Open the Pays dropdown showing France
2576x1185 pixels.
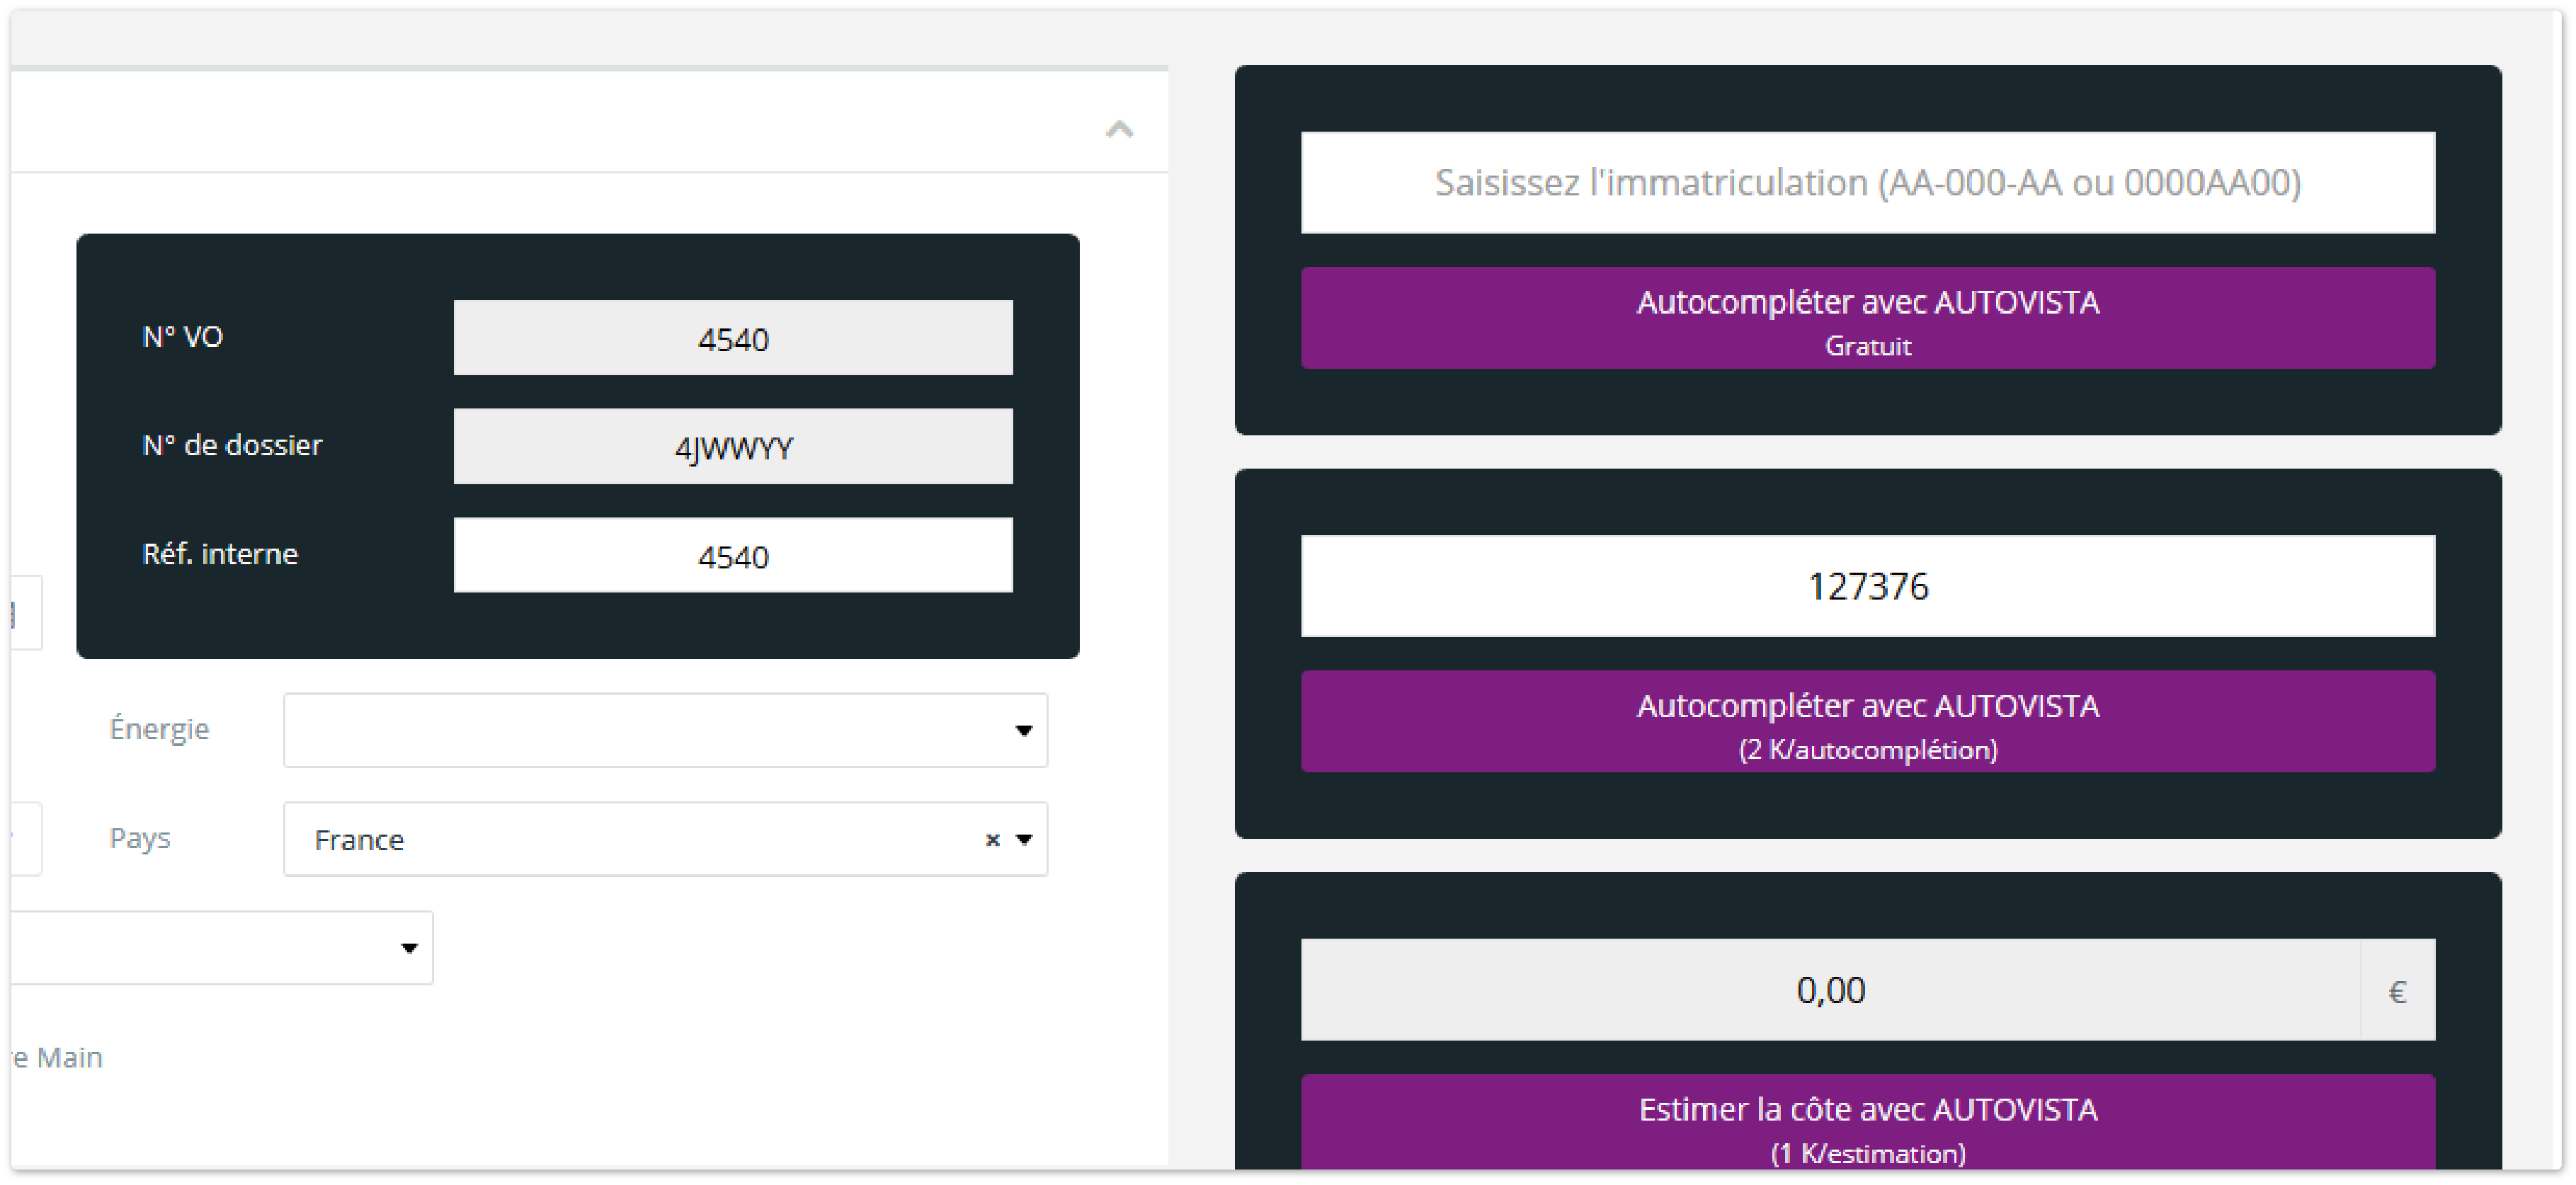pos(665,839)
